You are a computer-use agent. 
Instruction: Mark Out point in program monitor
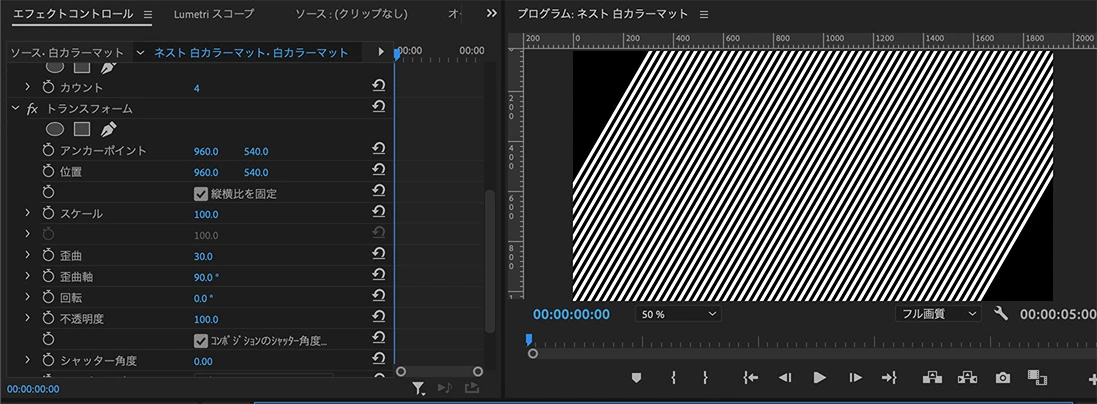point(705,377)
